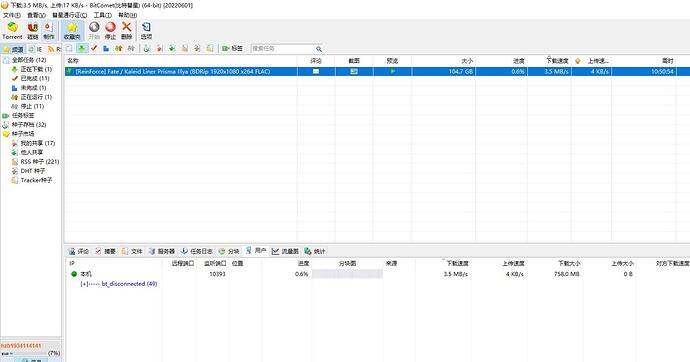Open the 服务器 details tab
Viewport: 690px width, 362px height.
(161, 251)
